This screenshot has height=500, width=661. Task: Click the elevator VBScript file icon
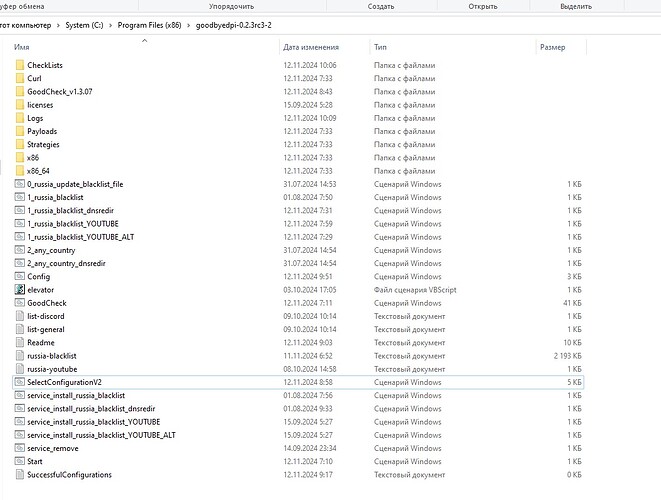[19, 290]
